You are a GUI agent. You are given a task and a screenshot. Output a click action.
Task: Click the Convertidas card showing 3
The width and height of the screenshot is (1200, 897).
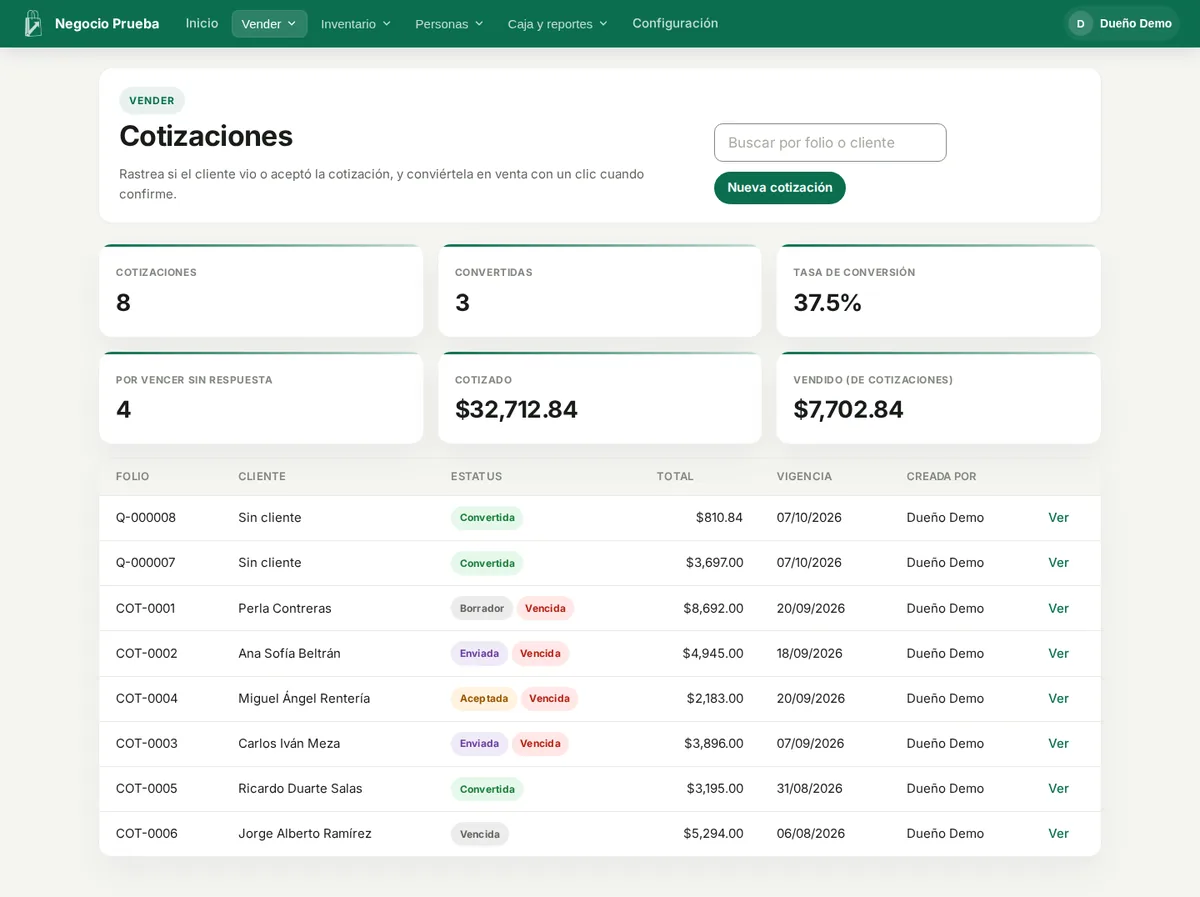click(x=600, y=291)
